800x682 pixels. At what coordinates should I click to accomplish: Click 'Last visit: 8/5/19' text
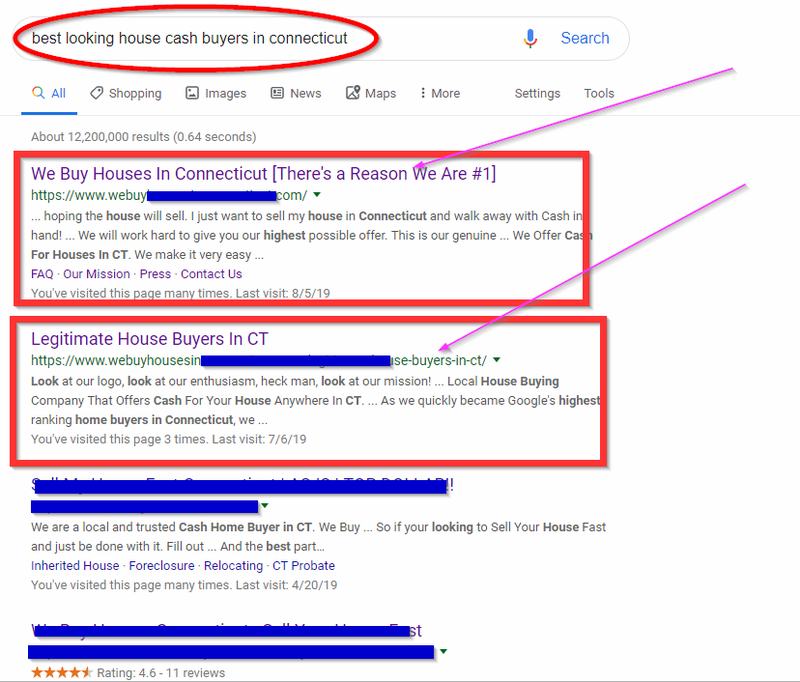(283, 293)
